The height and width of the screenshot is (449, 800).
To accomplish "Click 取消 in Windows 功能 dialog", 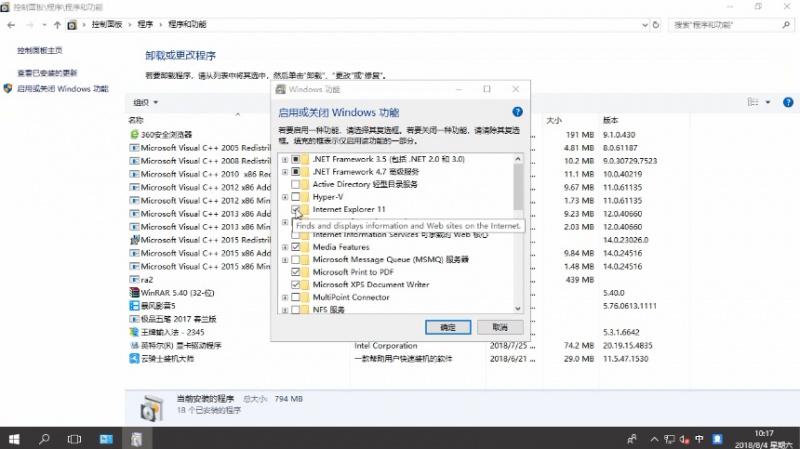I will (500, 327).
